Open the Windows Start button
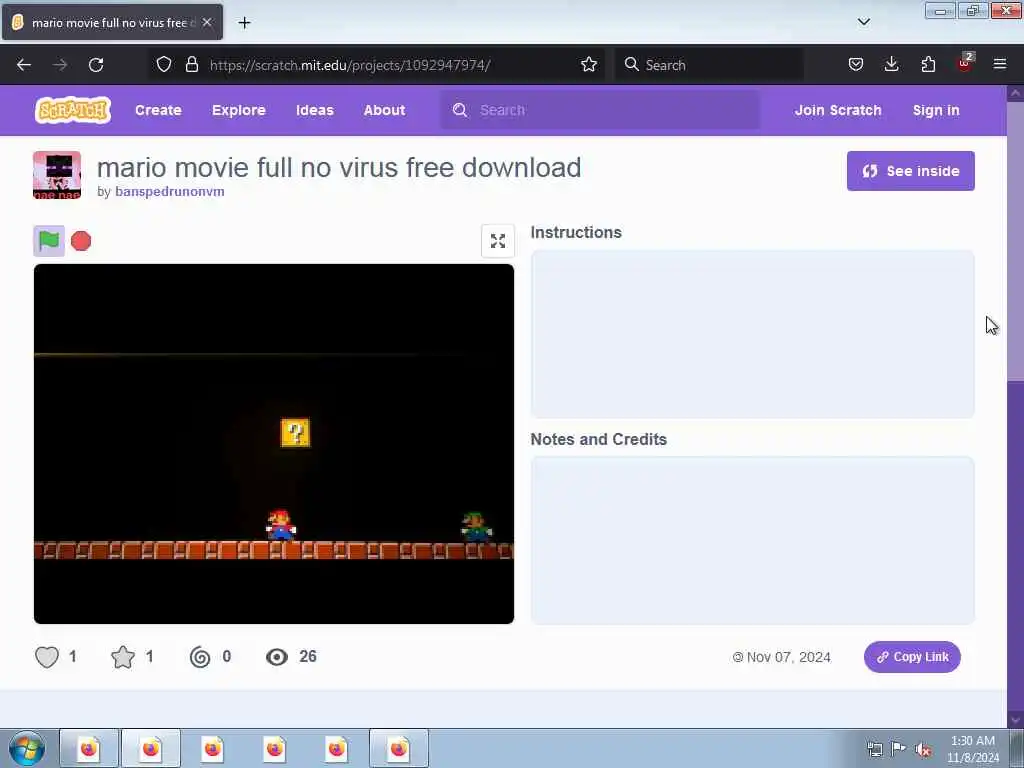Screen dimensions: 1024x768 click(27, 748)
